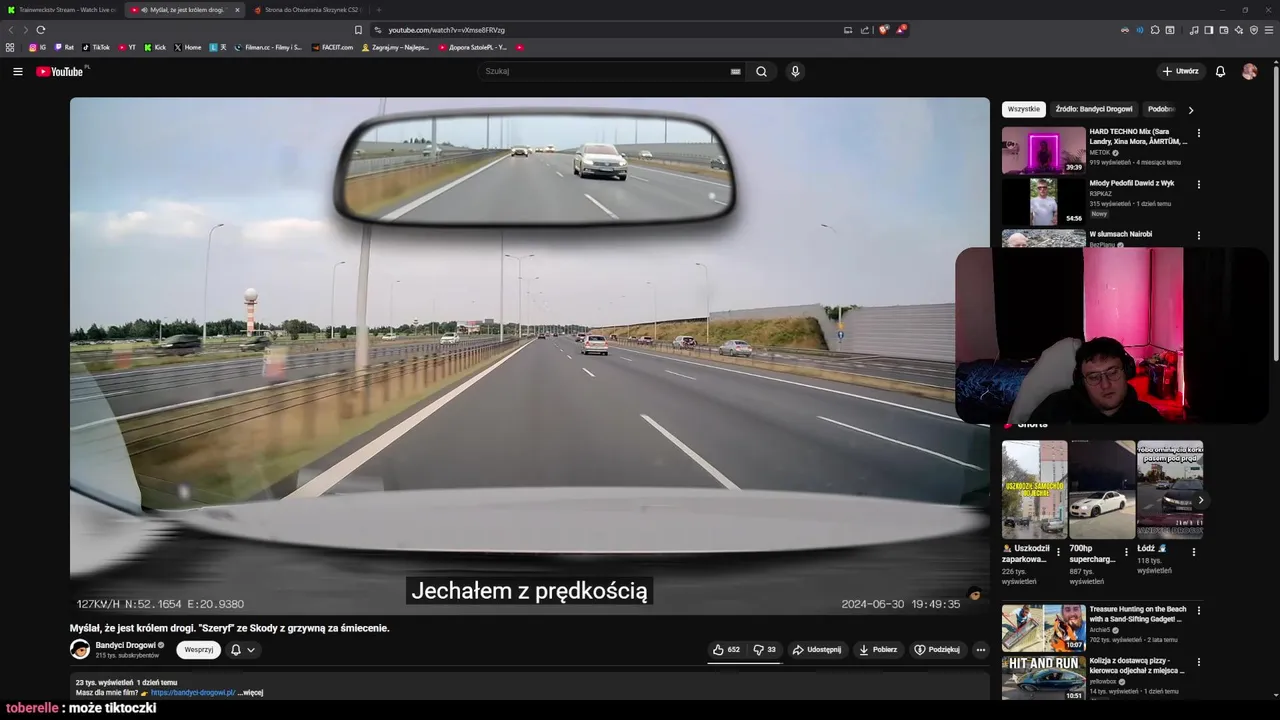Open options for 700hp supercharg... short
Screen dimensions: 1280x720
(x=1126, y=552)
